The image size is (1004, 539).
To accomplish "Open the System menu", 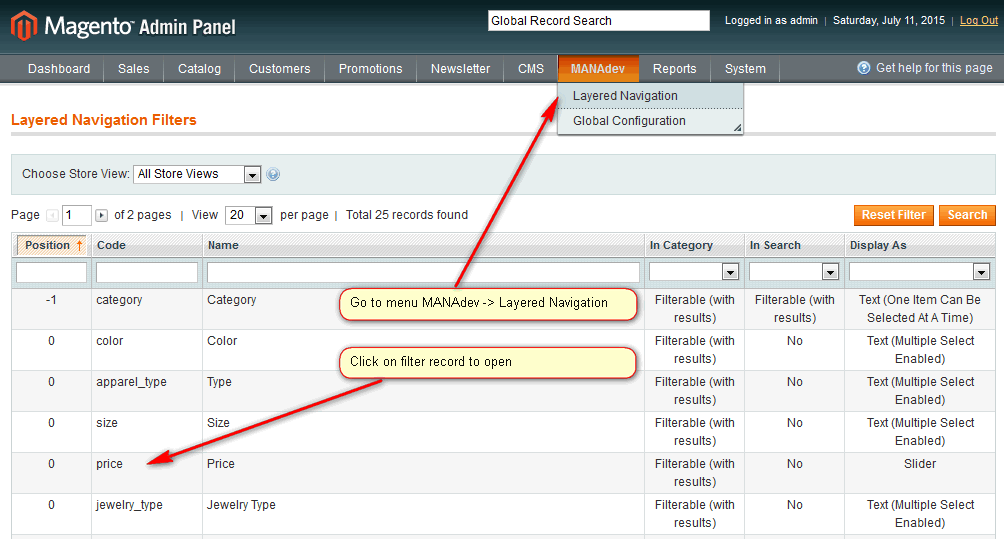I will (745, 68).
